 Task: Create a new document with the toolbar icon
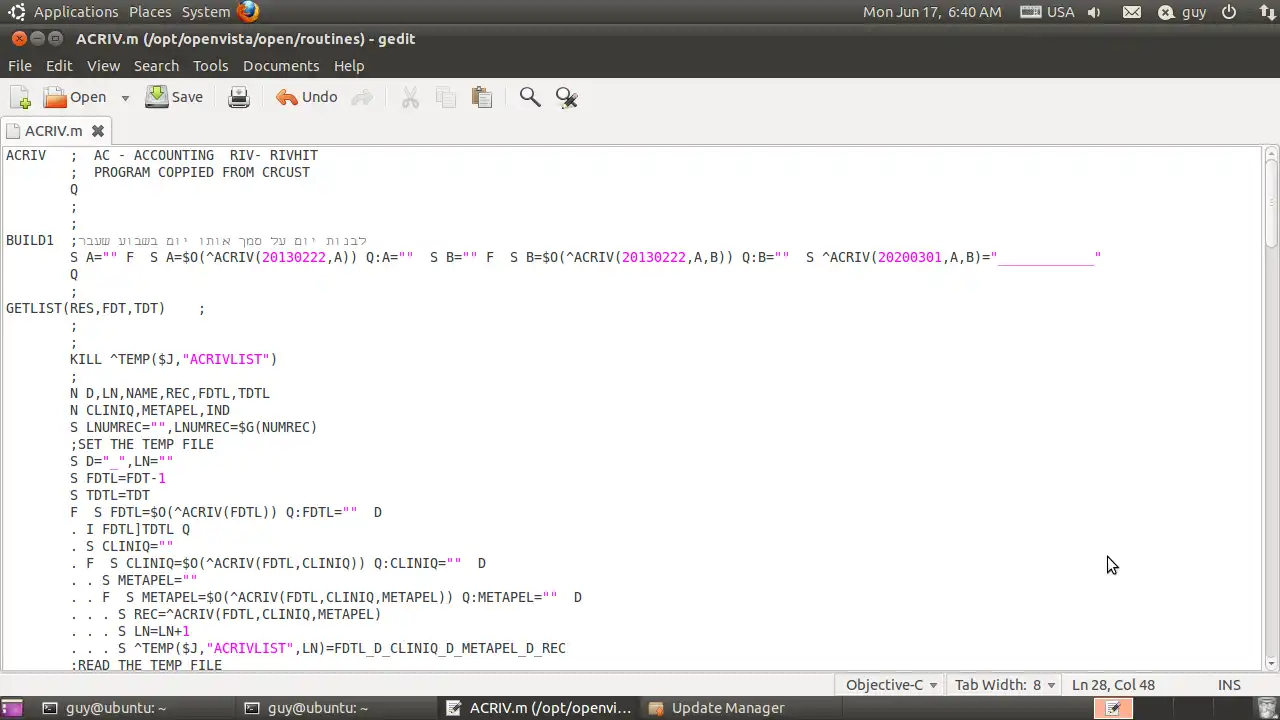(x=20, y=97)
